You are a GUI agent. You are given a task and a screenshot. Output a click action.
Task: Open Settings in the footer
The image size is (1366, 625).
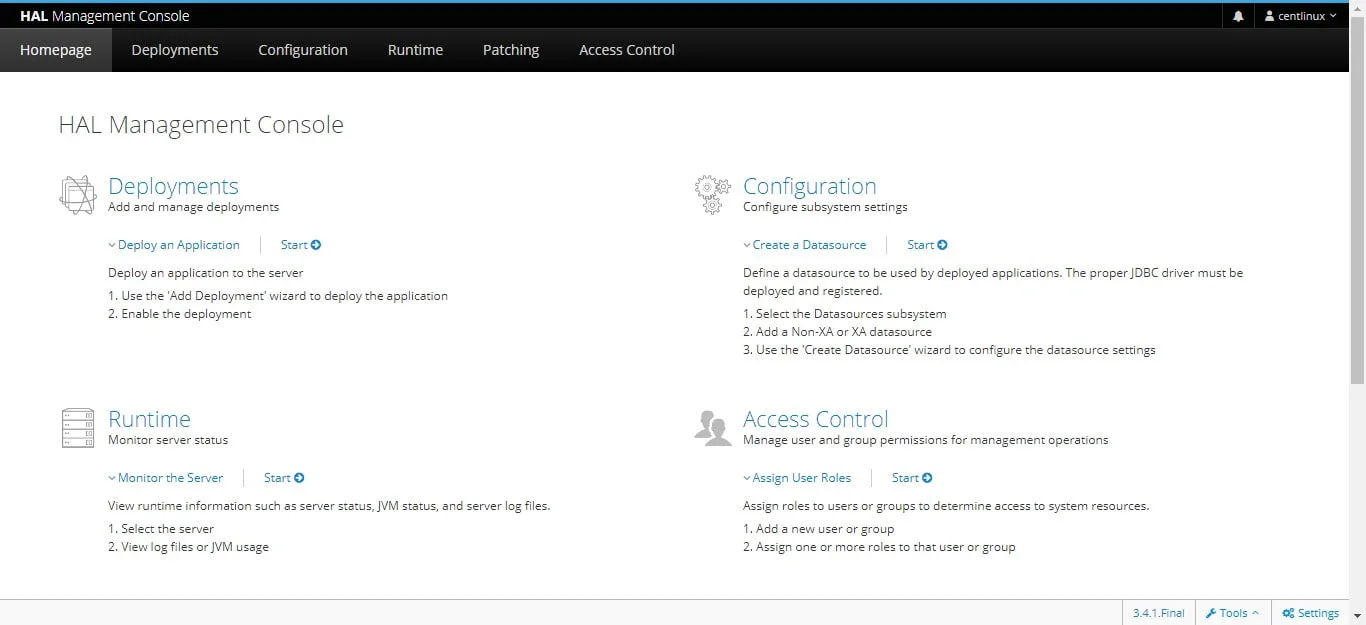point(1311,613)
